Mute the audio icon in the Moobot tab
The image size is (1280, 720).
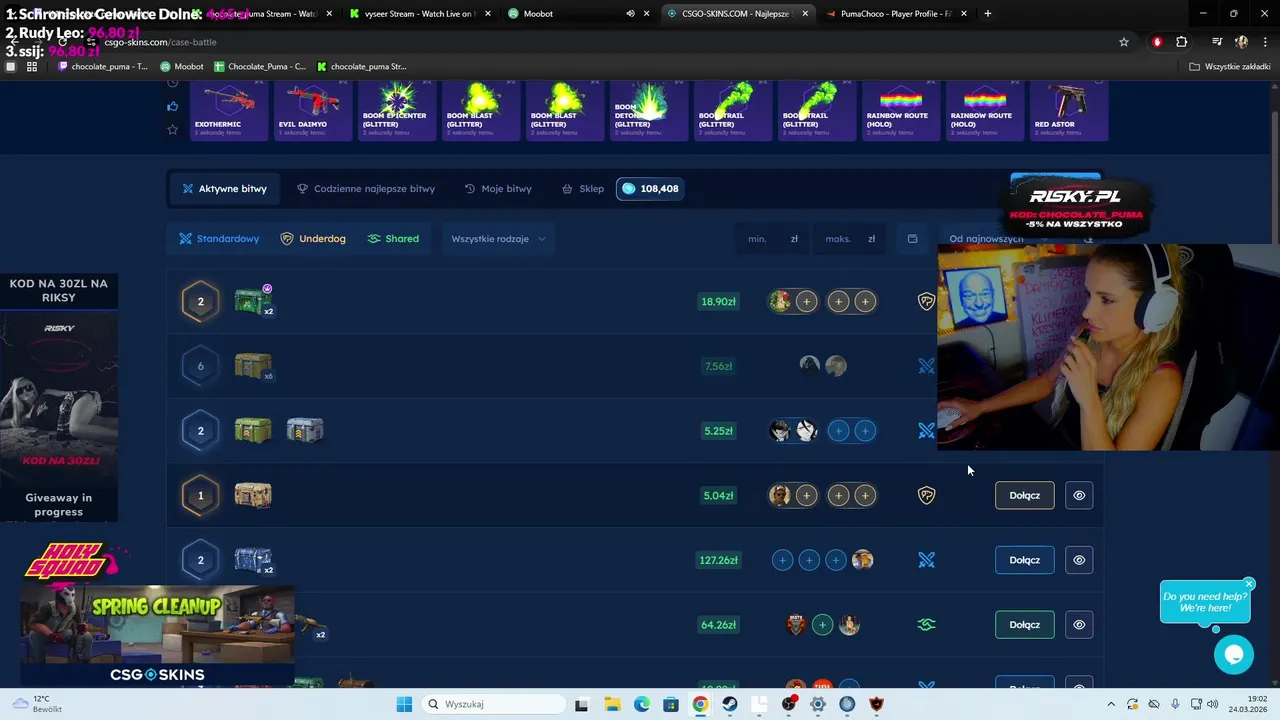[x=630, y=14]
